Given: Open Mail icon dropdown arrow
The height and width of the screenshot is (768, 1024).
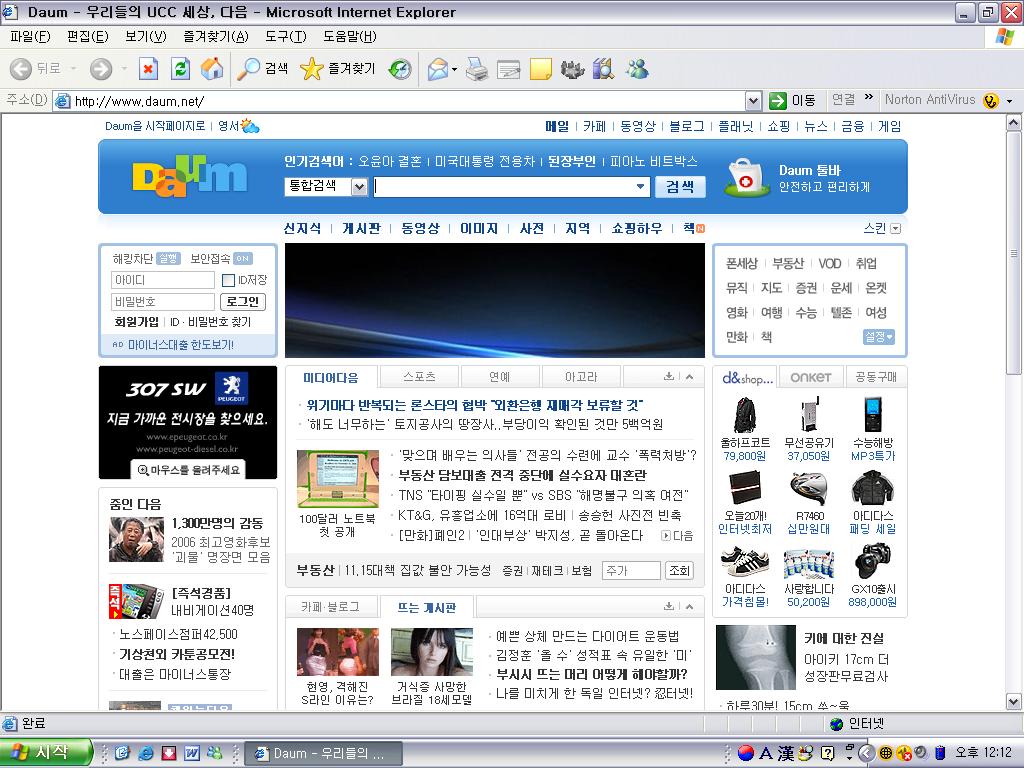Looking at the screenshot, I should pyautogui.click(x=455, y=69).
